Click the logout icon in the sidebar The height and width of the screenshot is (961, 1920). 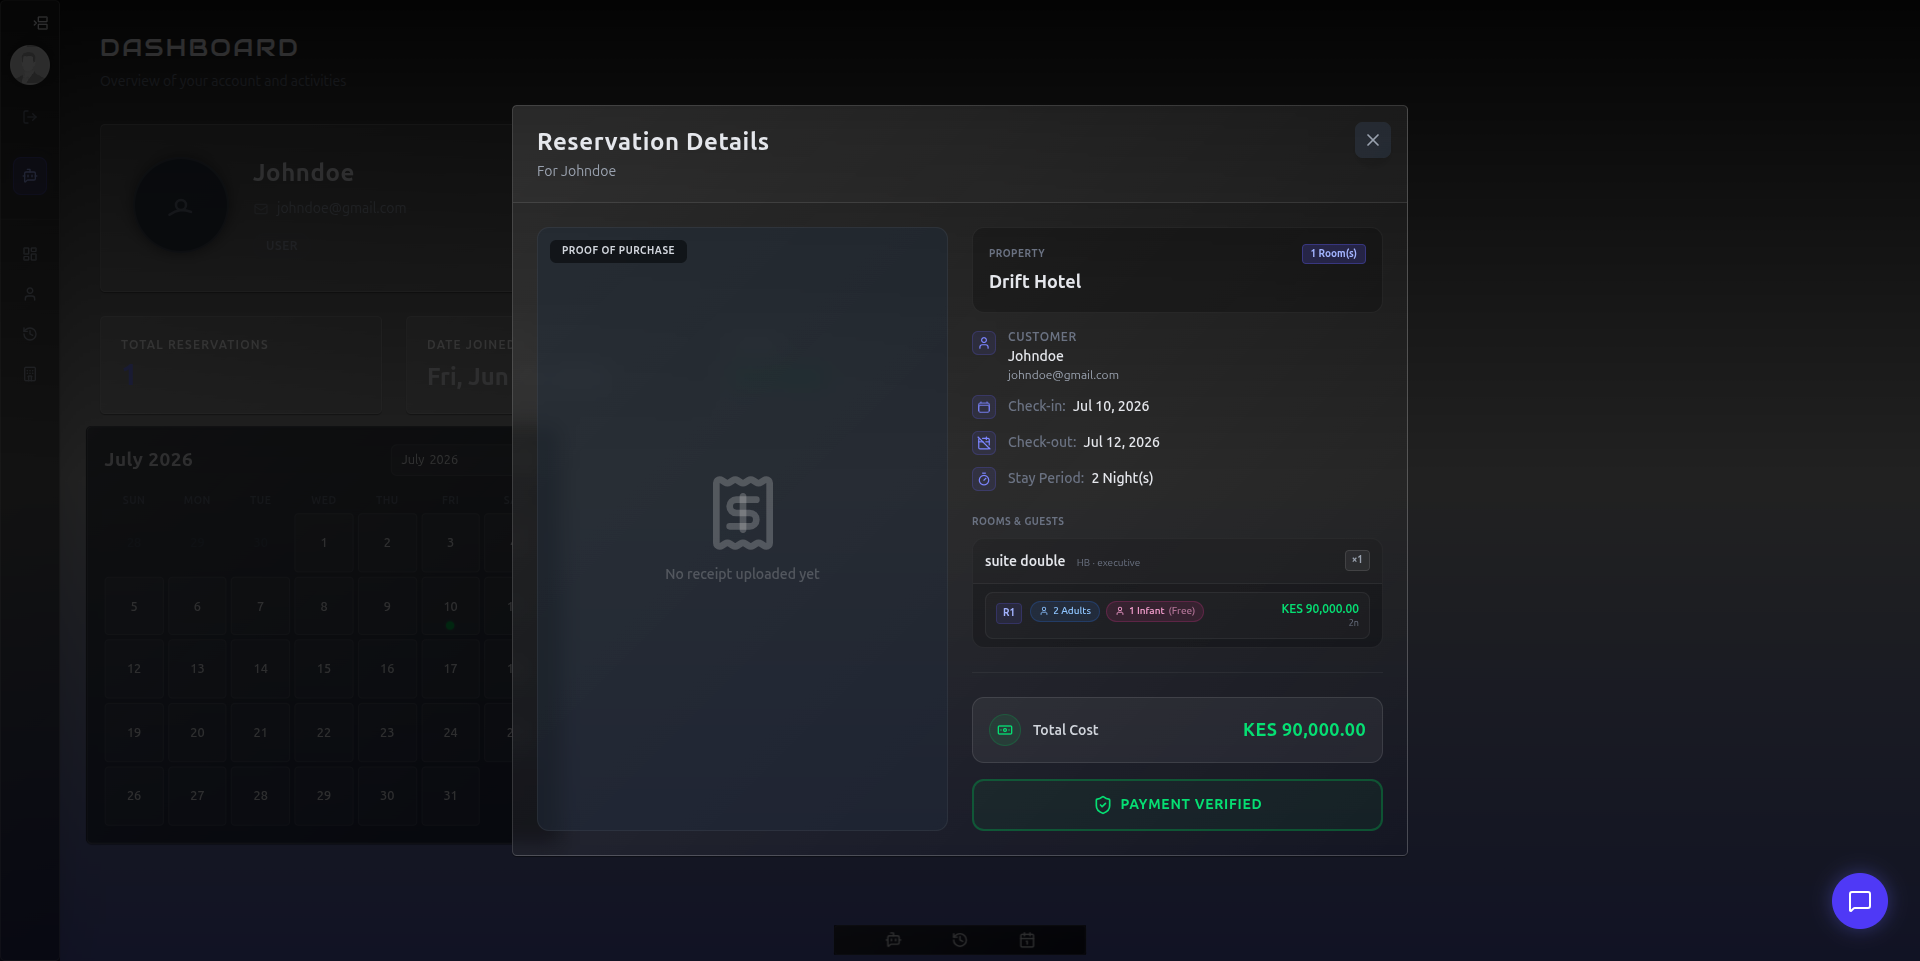point(30,117)
